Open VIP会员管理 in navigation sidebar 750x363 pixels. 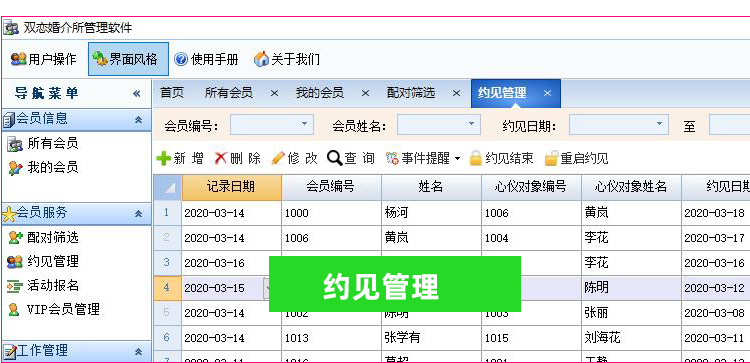(54, 309)
